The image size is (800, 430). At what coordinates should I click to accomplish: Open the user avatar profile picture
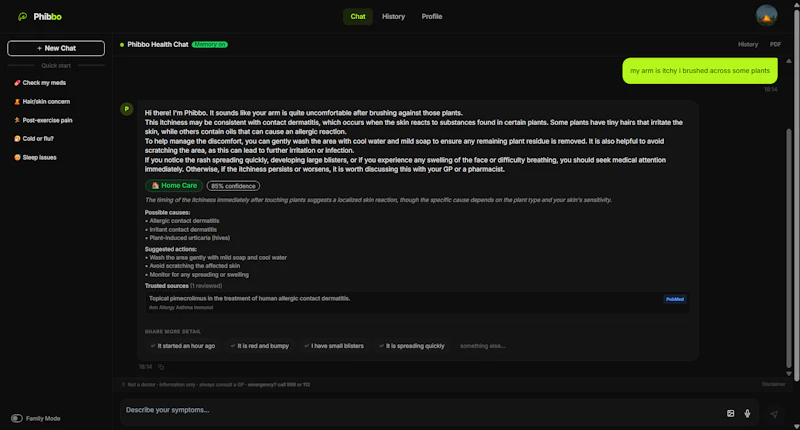point(766,16)
